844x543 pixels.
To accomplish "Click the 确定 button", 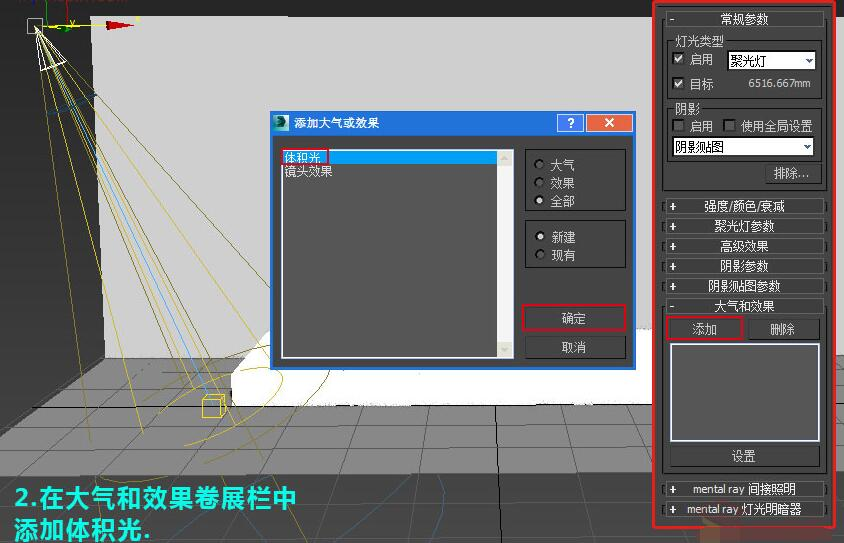I will (x=574, y=318).
